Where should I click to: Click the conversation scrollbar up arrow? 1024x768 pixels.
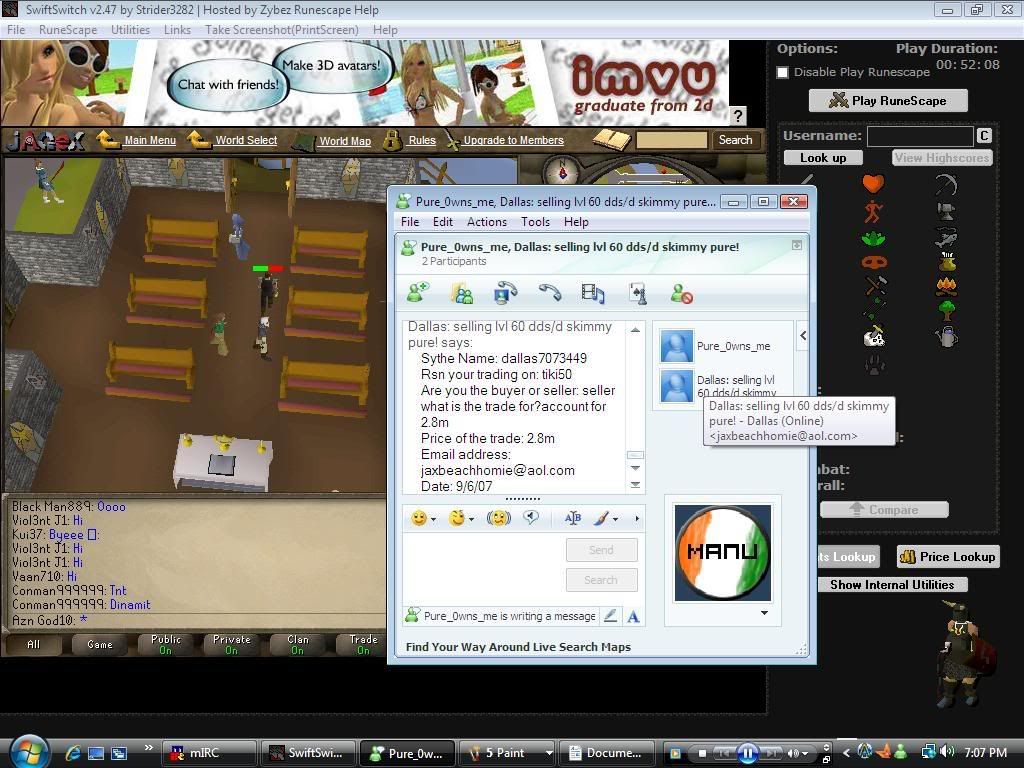pos(635,330)
